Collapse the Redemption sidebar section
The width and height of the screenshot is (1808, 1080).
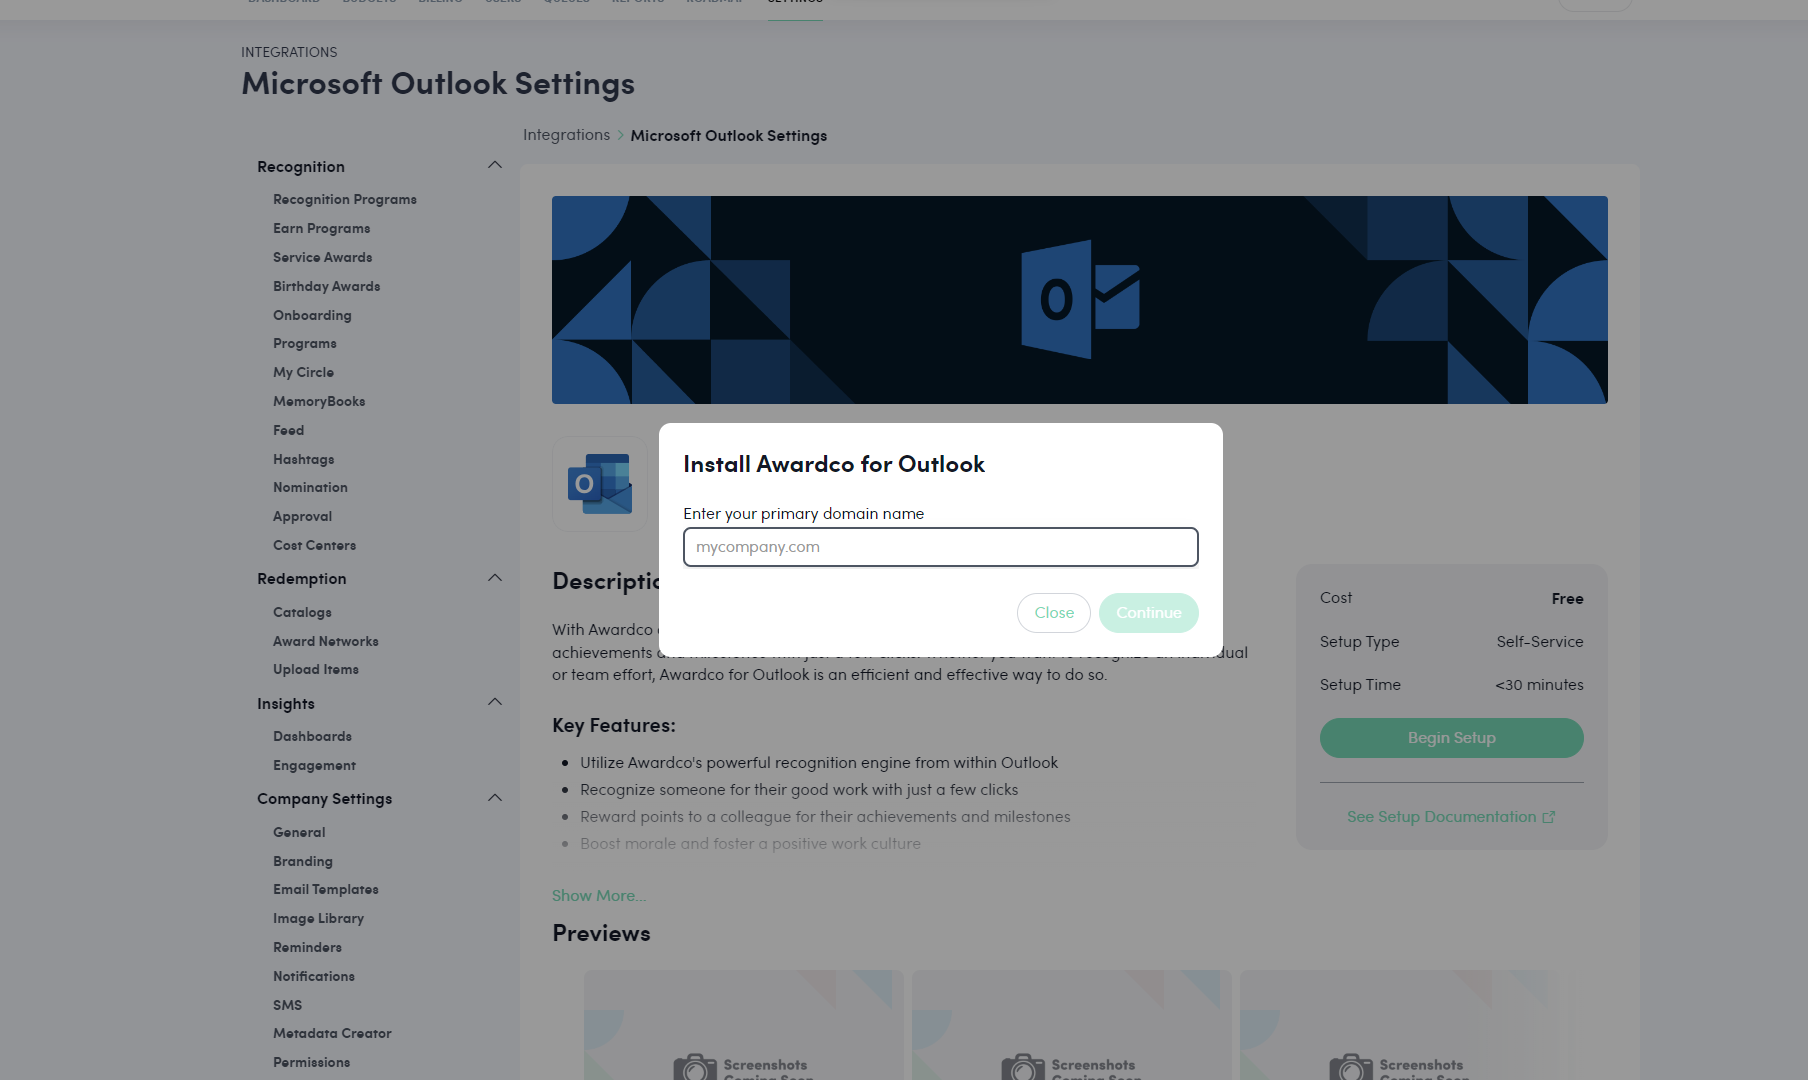click(x=494, y=578)
